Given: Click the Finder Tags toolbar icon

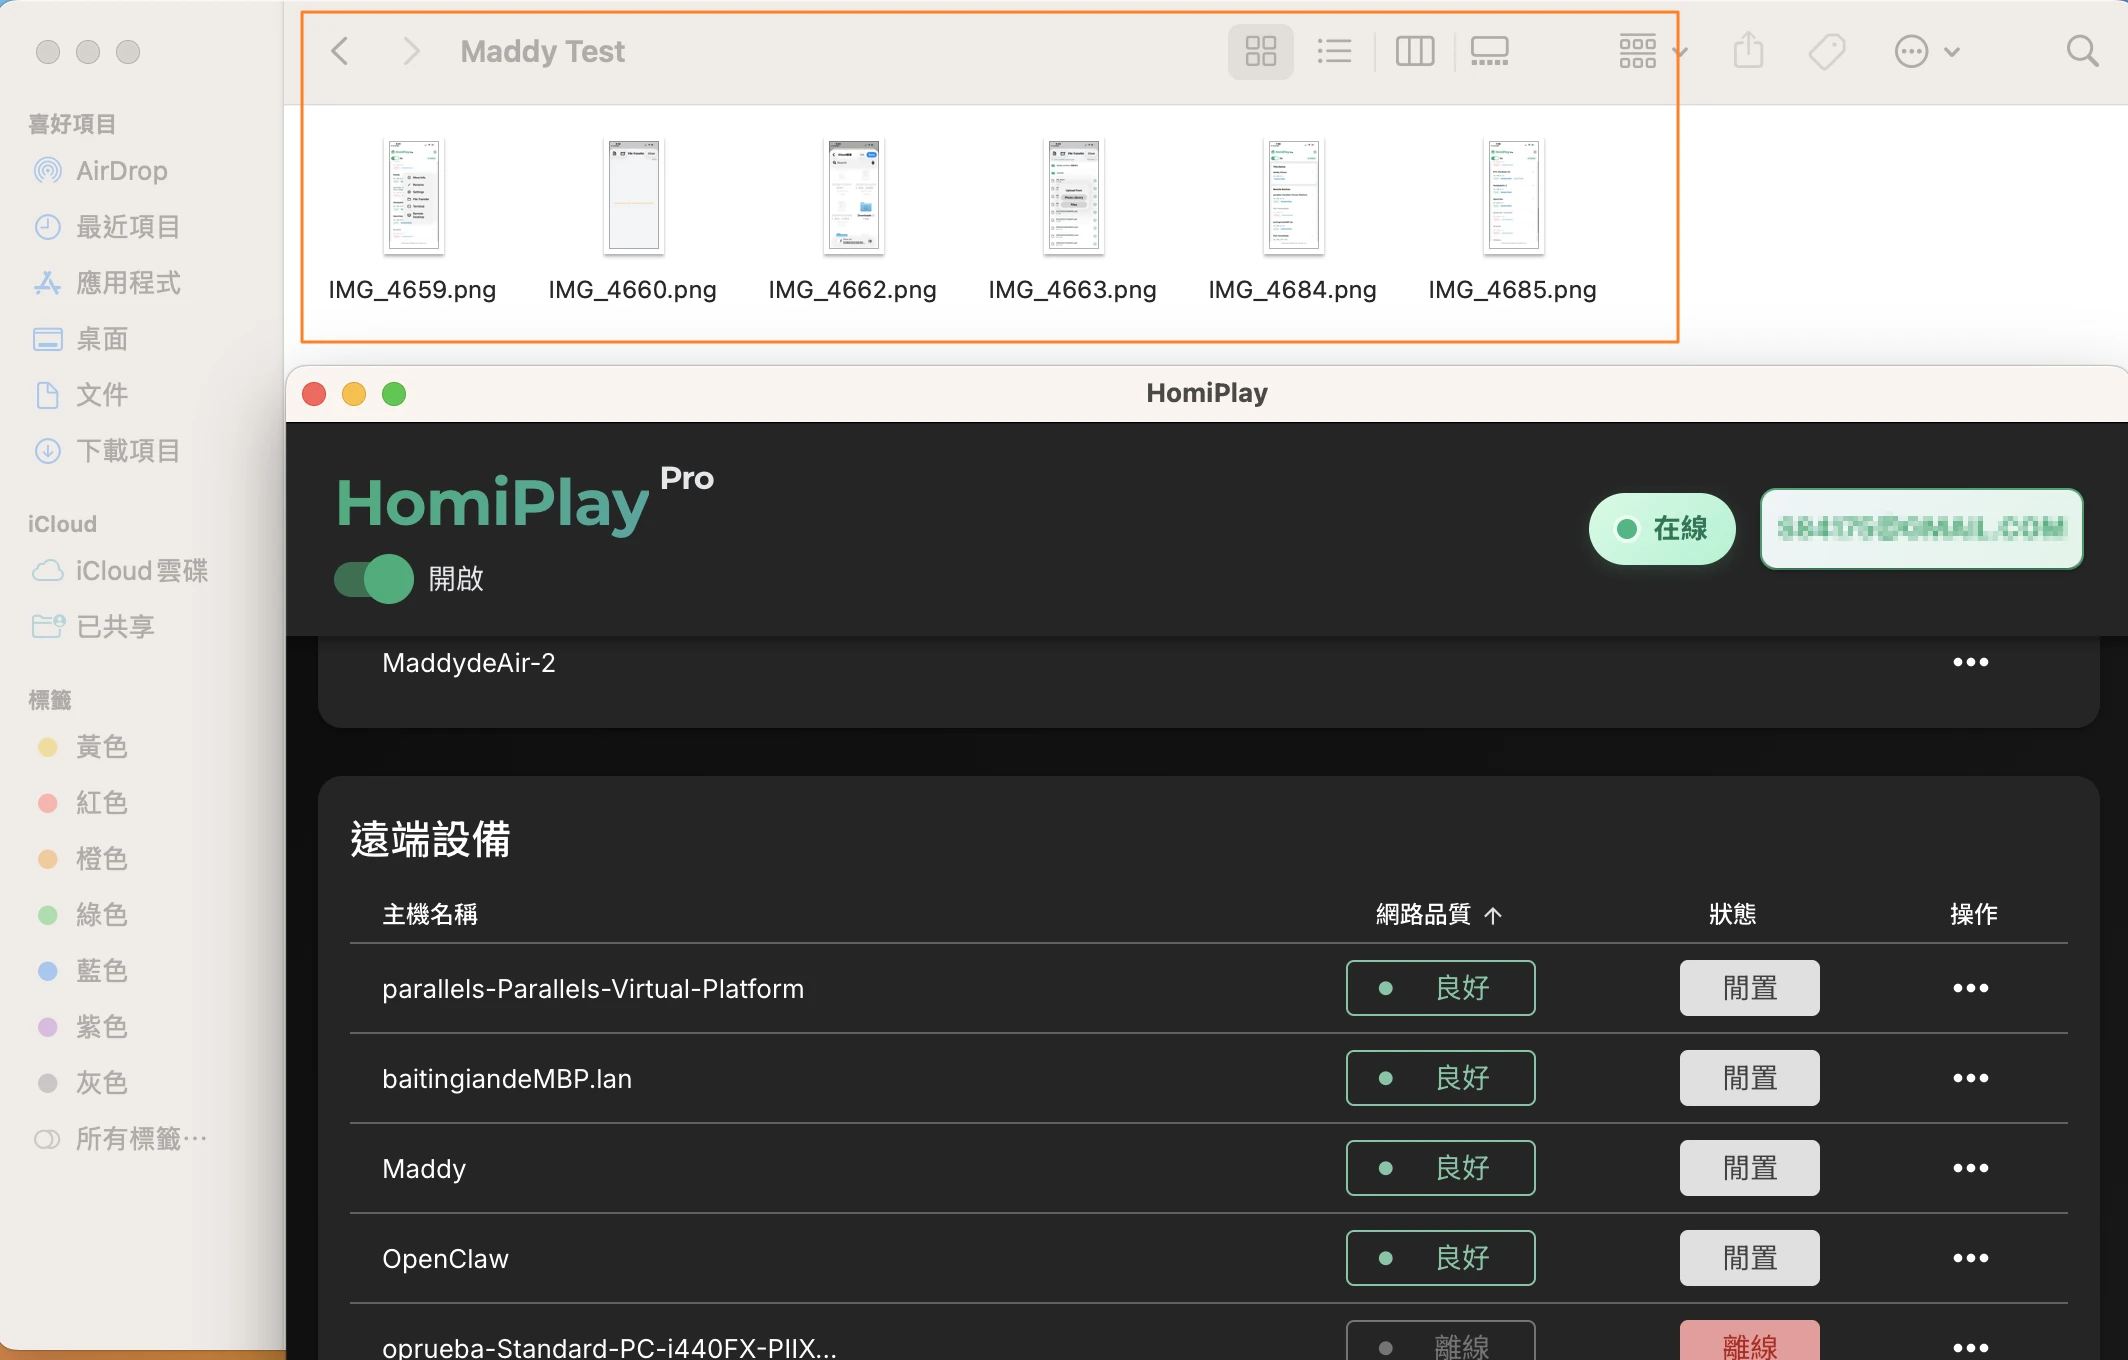Looking at the screenshot, I should 1827,51.
